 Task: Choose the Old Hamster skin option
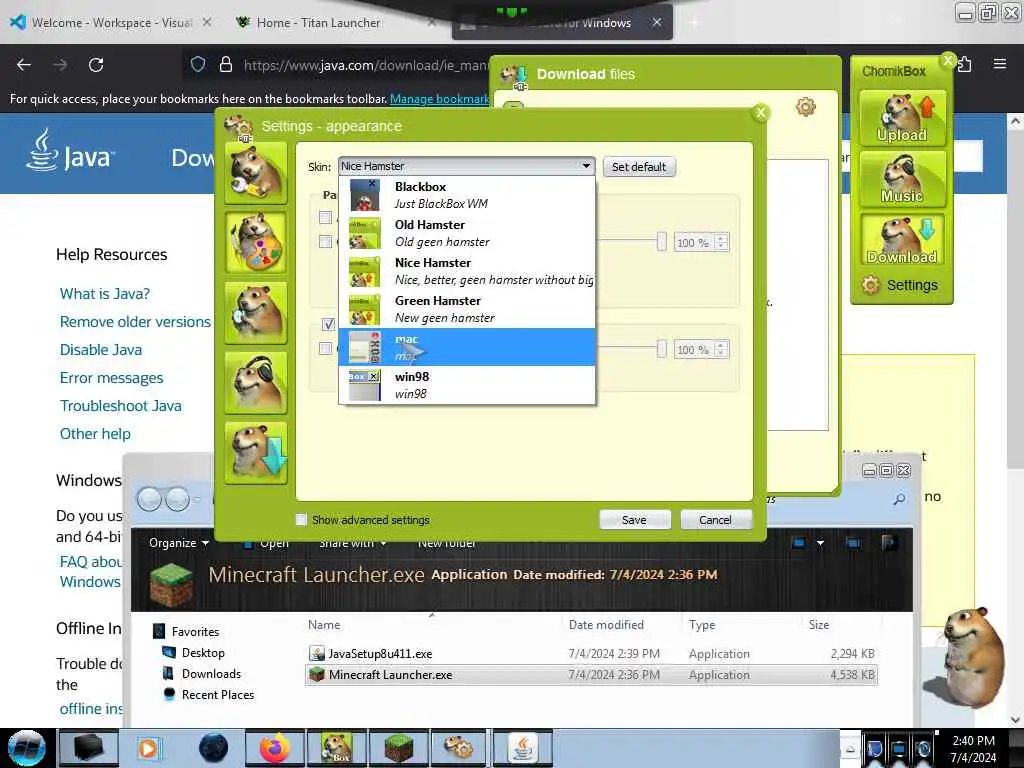point(467,233)
